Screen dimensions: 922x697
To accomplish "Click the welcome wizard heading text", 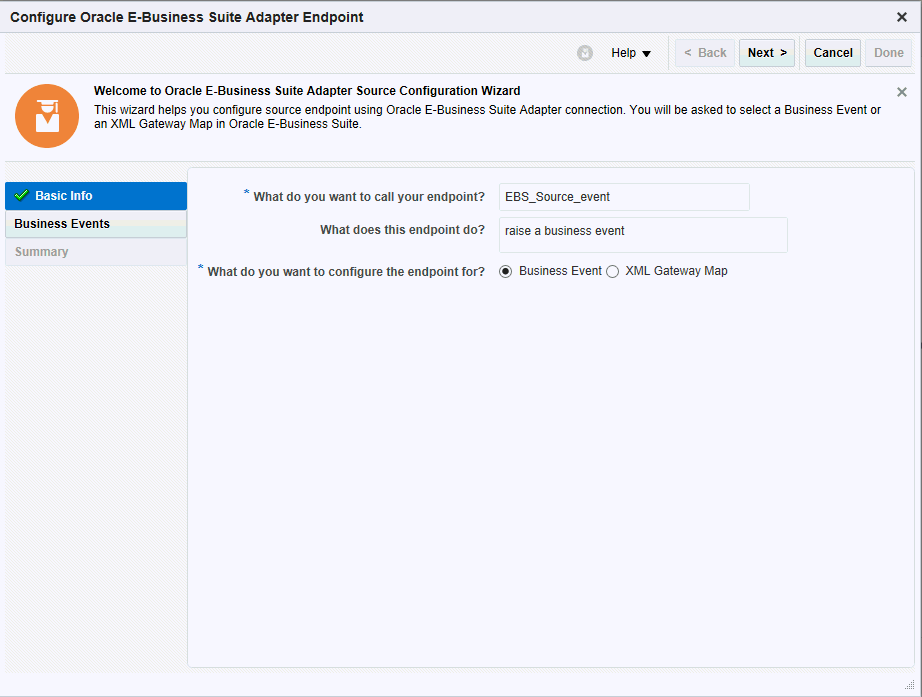I will 307,91.
